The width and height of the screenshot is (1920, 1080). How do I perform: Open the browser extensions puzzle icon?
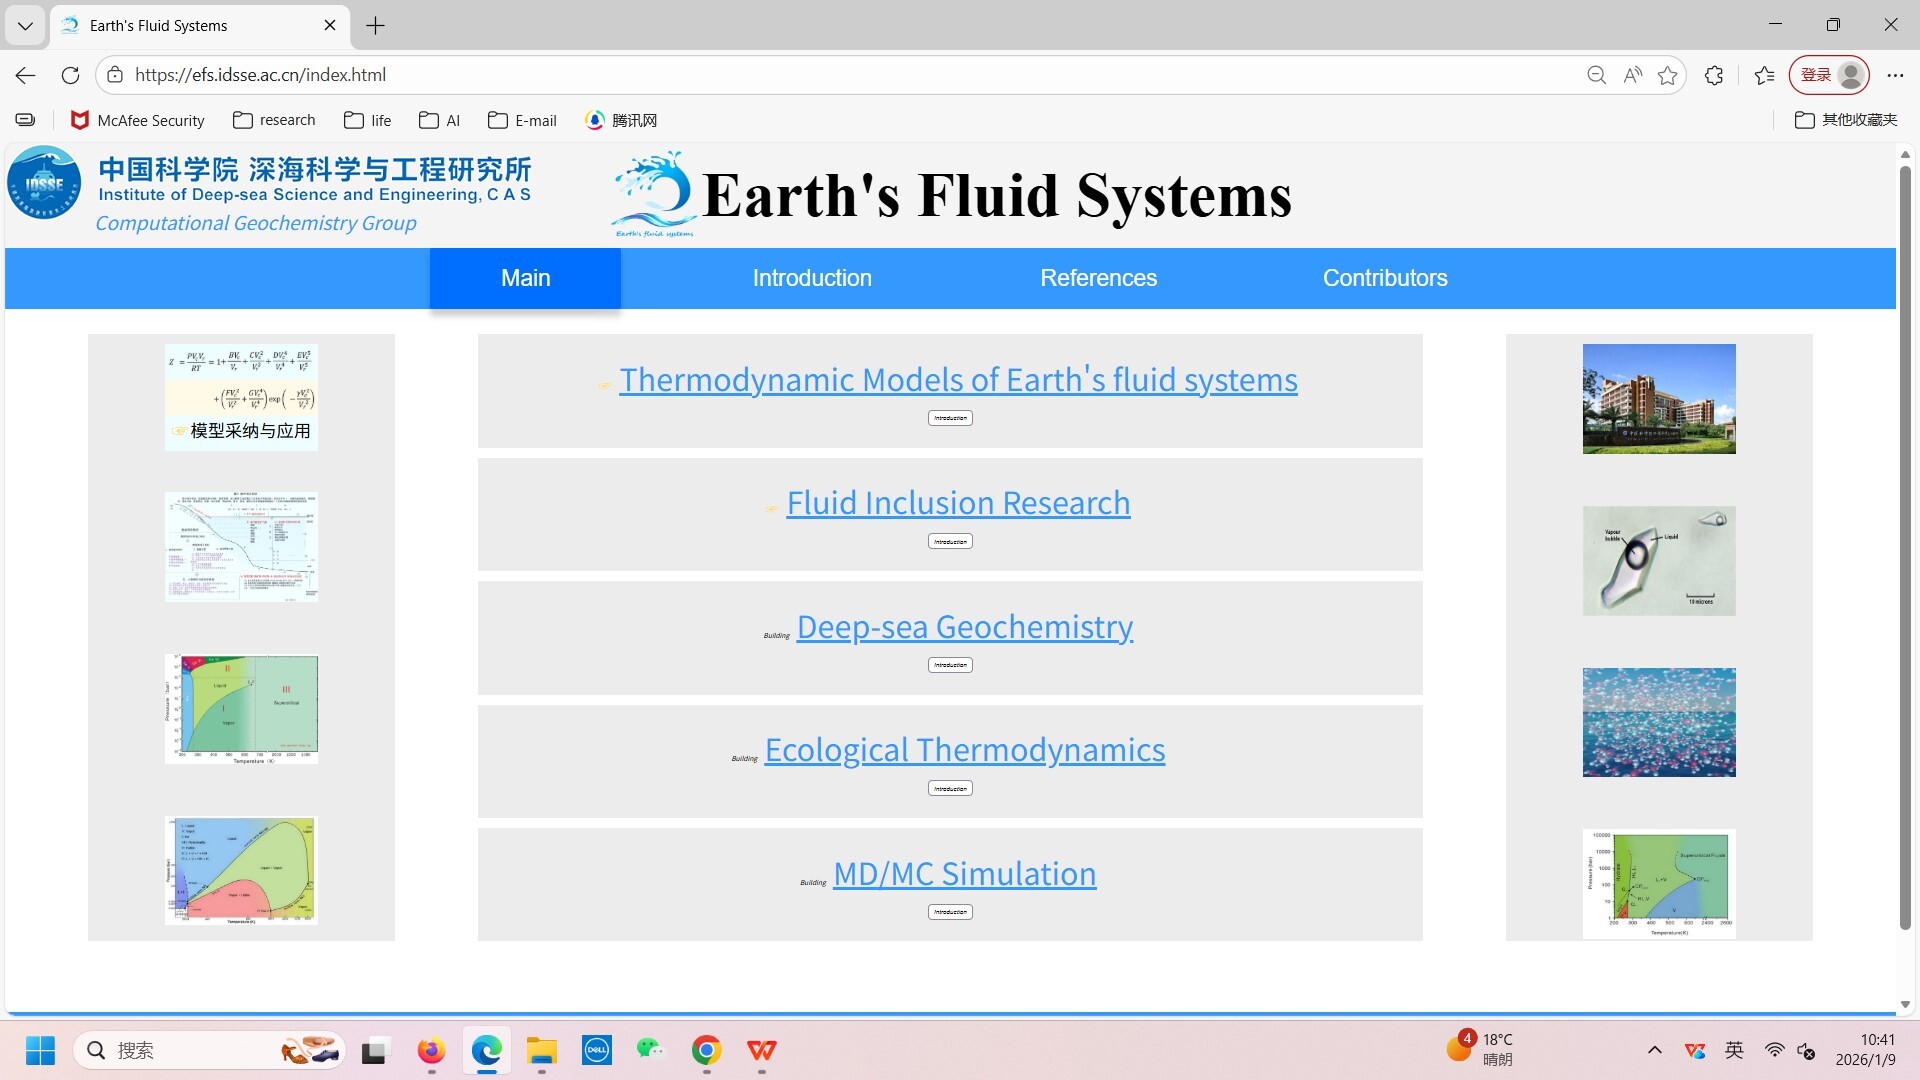[1714, 75]
